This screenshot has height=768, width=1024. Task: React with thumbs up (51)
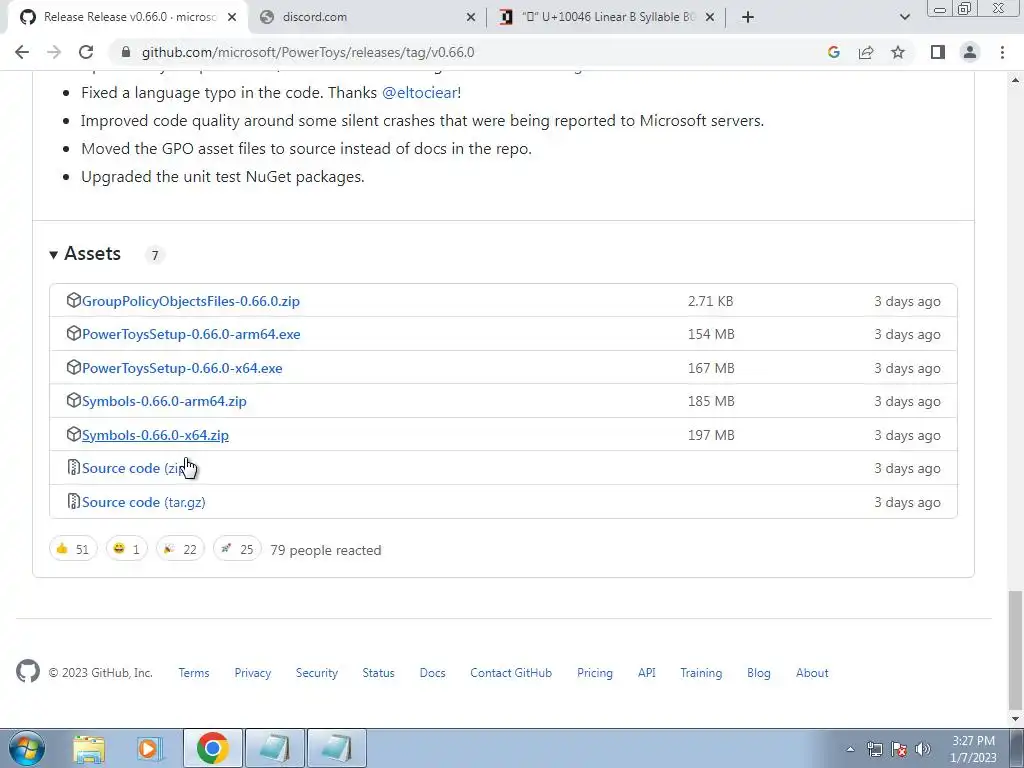(73, 549)
